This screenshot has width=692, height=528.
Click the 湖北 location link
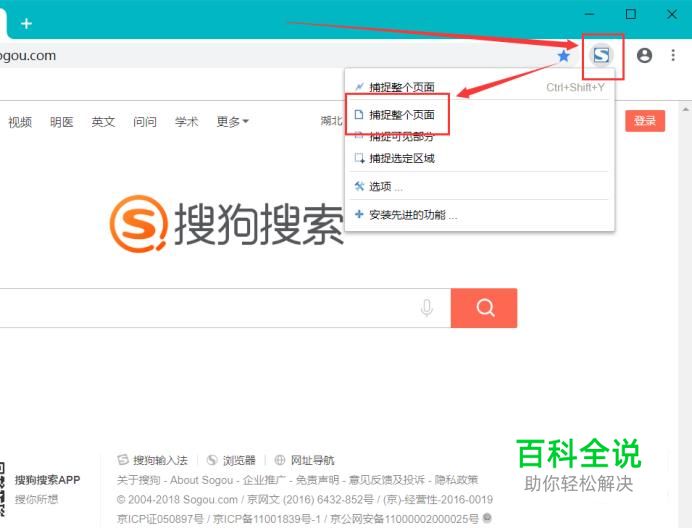[x=331, y=121]
